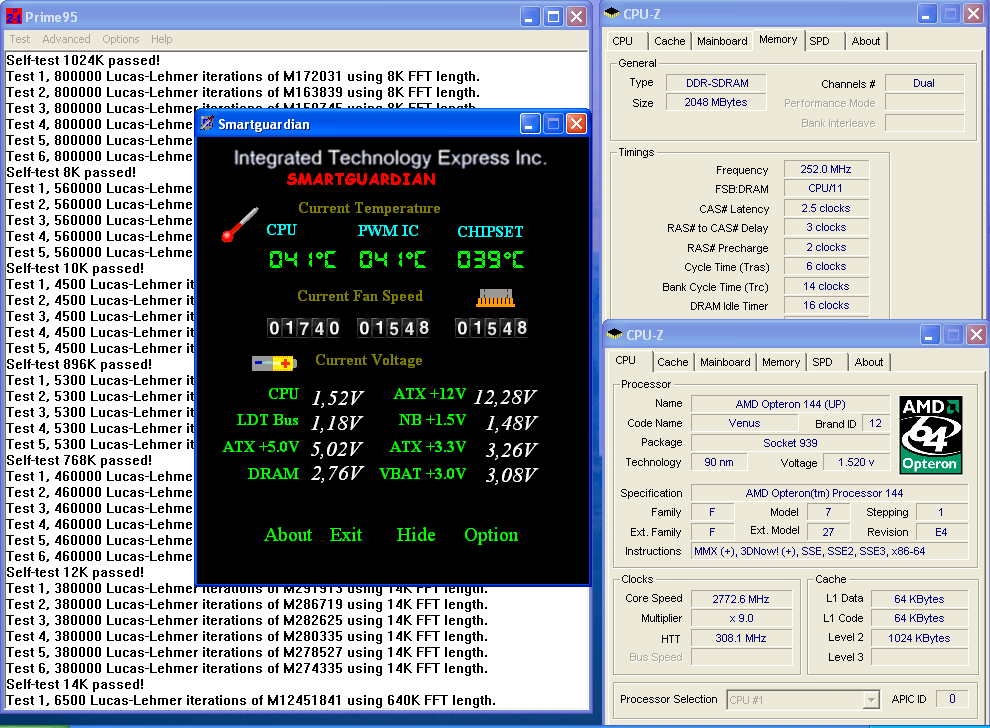
Task: Click the Exit button in Smartguardian
Action: coord(346,535)
